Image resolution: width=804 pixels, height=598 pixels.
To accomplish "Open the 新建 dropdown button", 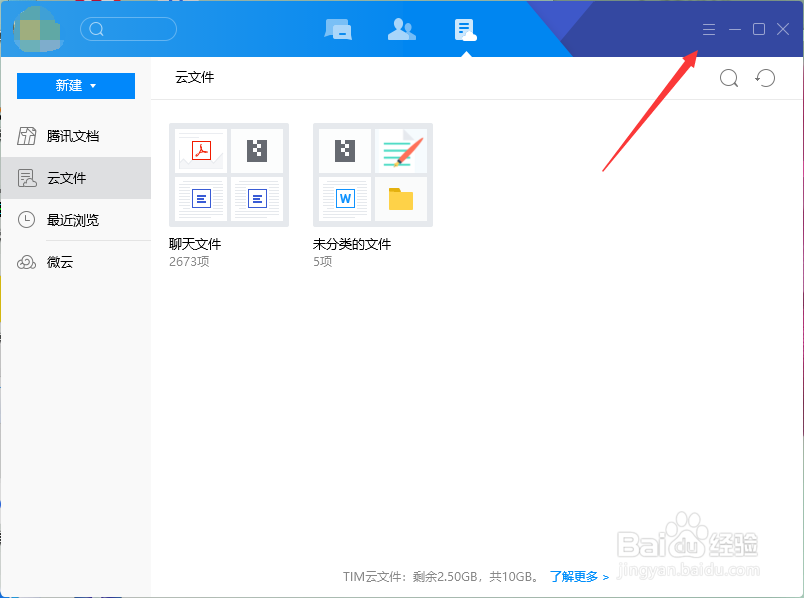I will pyautogui.click(x=76, y=86).
